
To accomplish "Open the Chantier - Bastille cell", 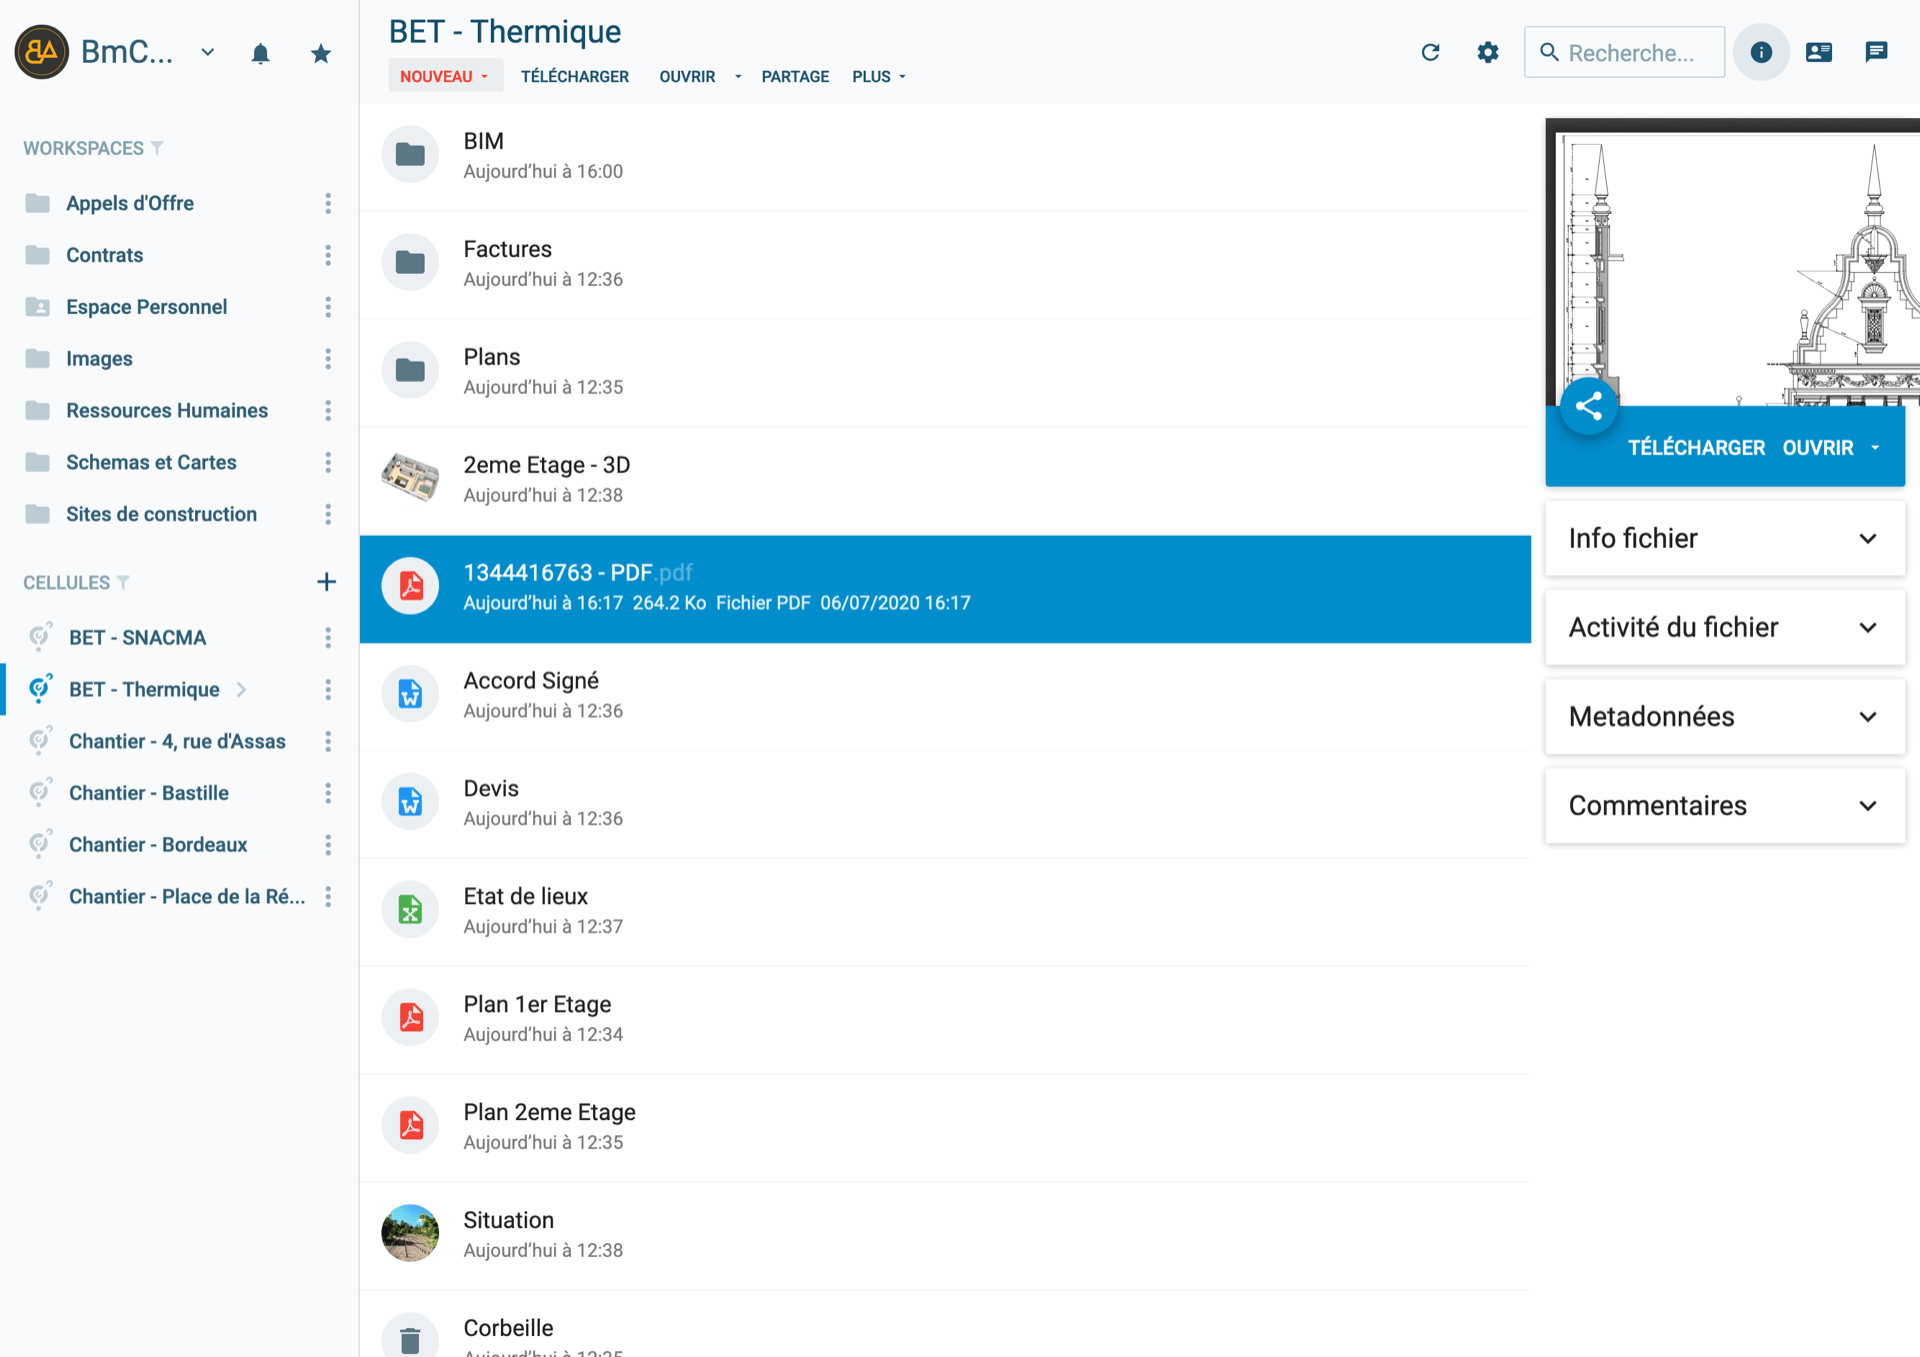I will tap(149, 793).
